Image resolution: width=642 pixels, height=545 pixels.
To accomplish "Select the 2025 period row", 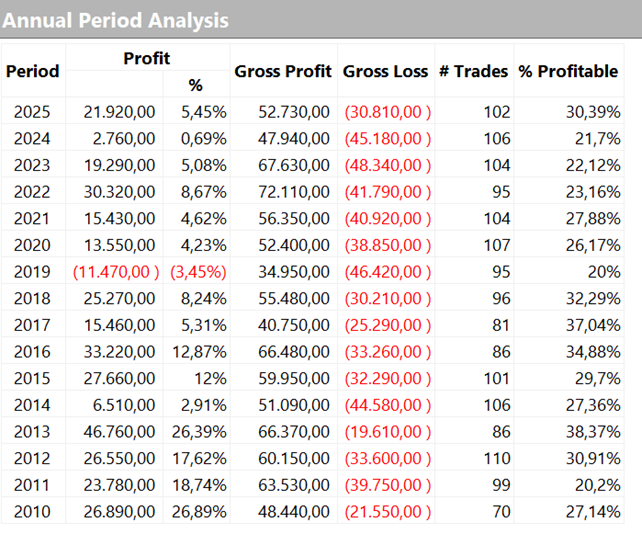I will [x=33, y=112].
